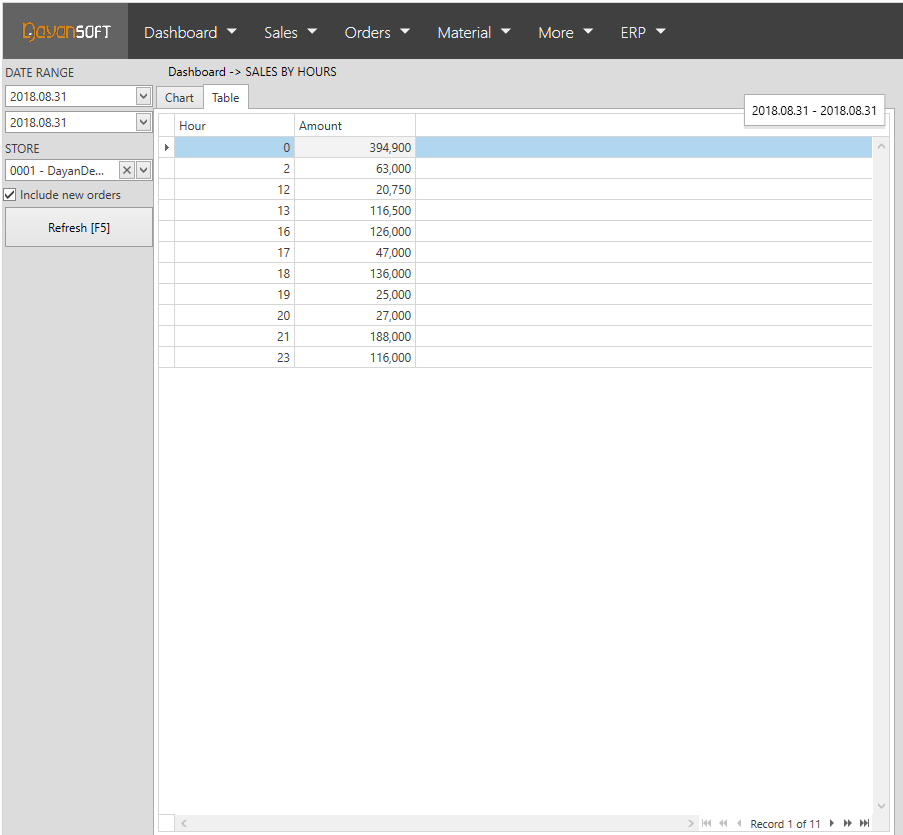Viewport: 903px width, 835px height.
Task: Click the row indicator arrow for hour 0
Action: pyautogui.click(x=166, y=147)
